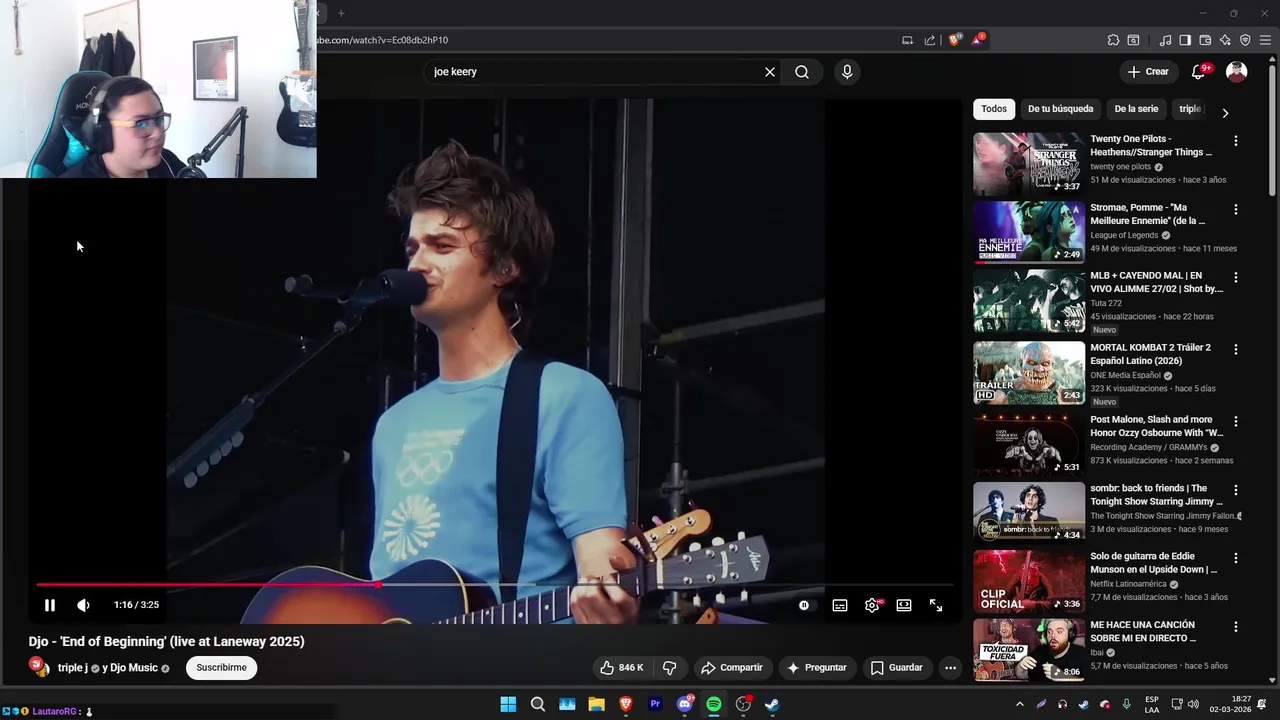Open the Brave Wallet icon

point(1205,40)
